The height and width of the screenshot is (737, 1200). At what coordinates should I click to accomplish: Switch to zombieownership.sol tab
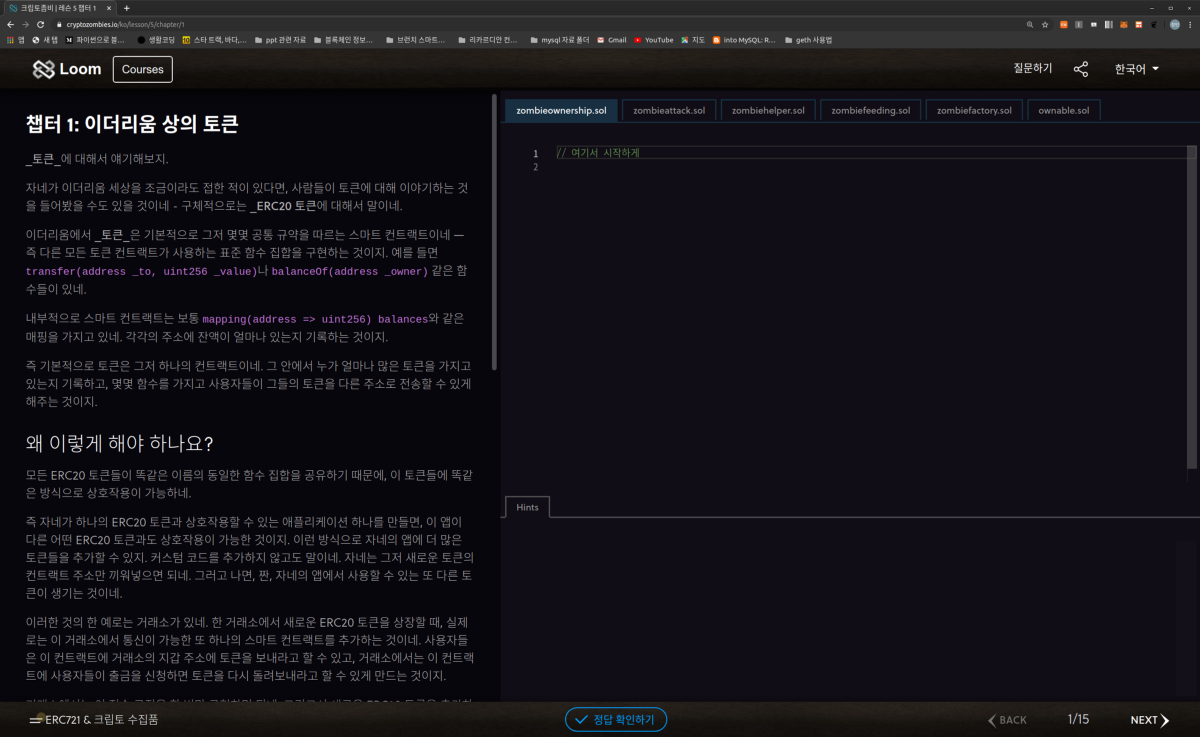(x=561, y=110)
